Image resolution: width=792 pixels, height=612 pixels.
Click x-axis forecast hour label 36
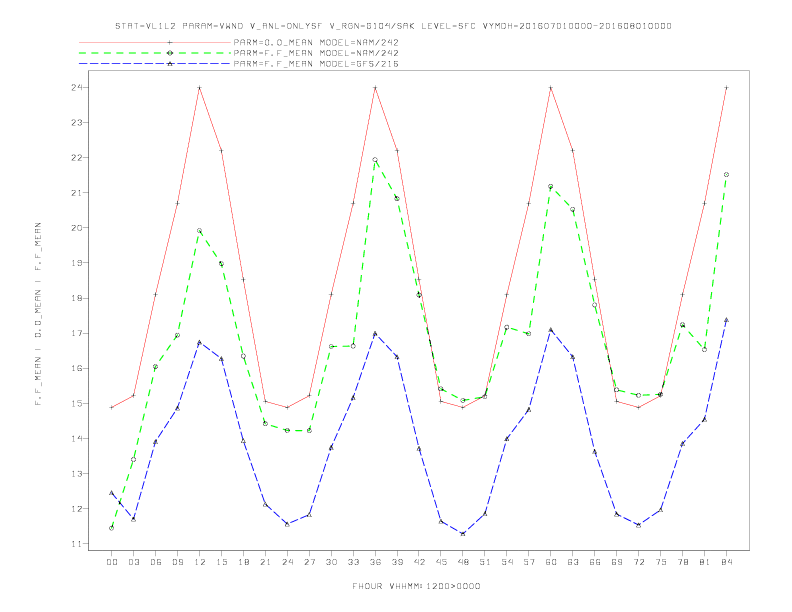coord(375,562)
